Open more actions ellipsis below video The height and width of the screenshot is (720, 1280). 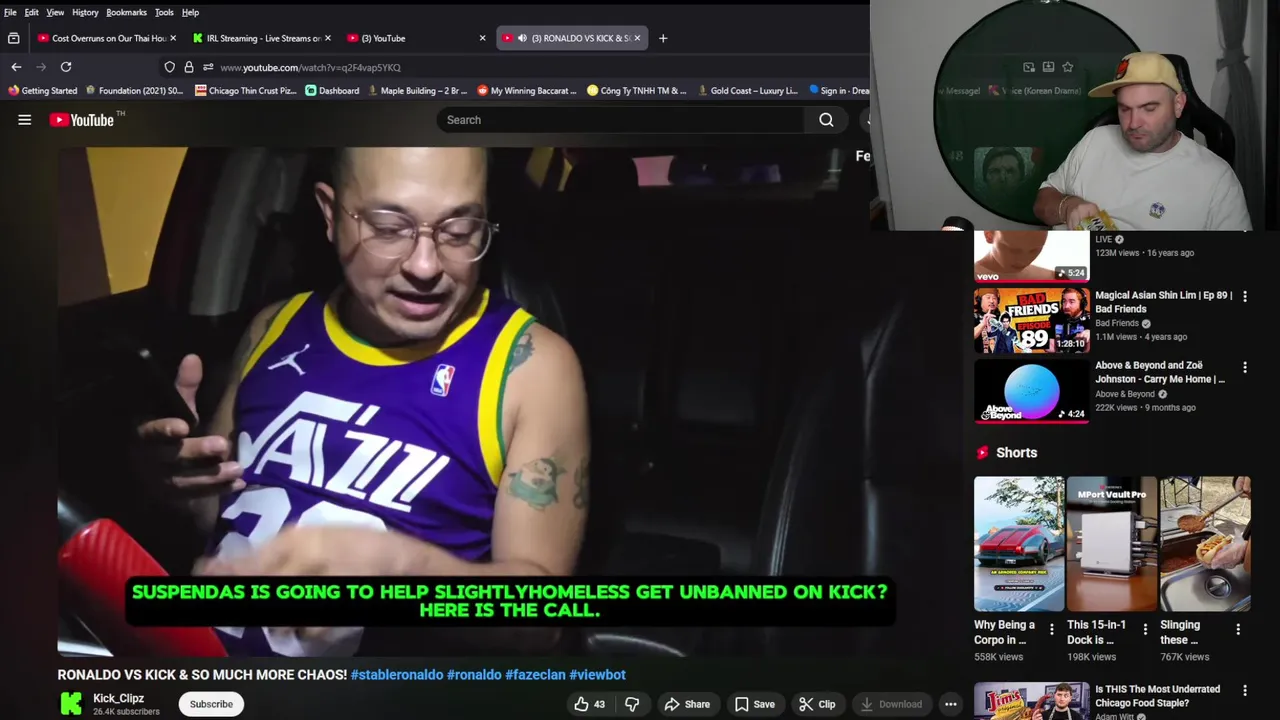(x=950, y=704)
